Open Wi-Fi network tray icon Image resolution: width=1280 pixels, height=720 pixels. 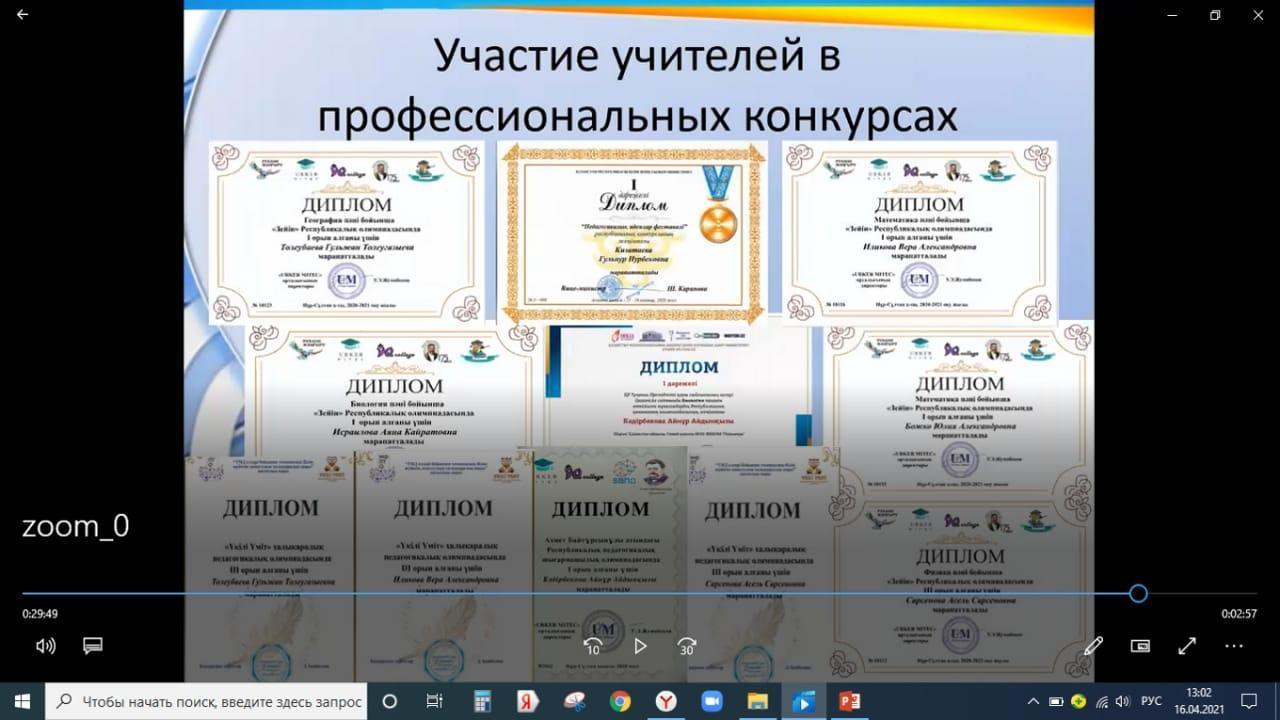[x=1102, y=701]
